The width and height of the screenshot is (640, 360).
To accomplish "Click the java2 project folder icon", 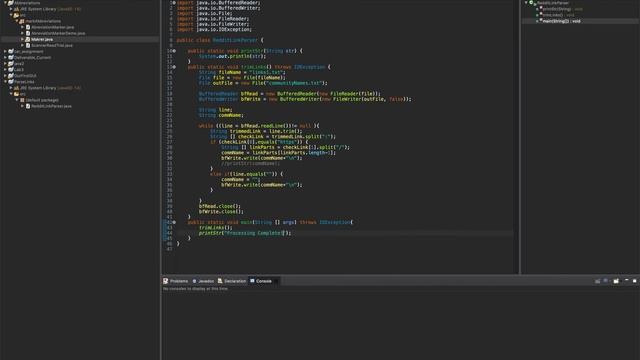I will [x=11, y=63].
